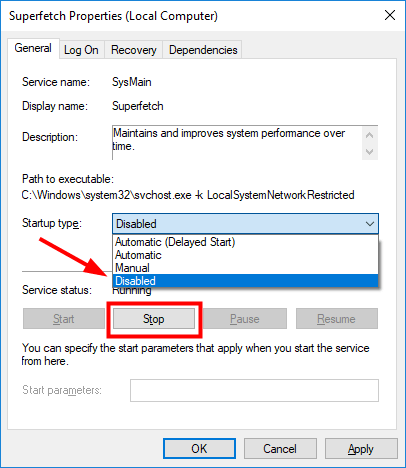Screen dimensions: 406x468
Task: Click the Pause service button
Action: coord(245,319)
